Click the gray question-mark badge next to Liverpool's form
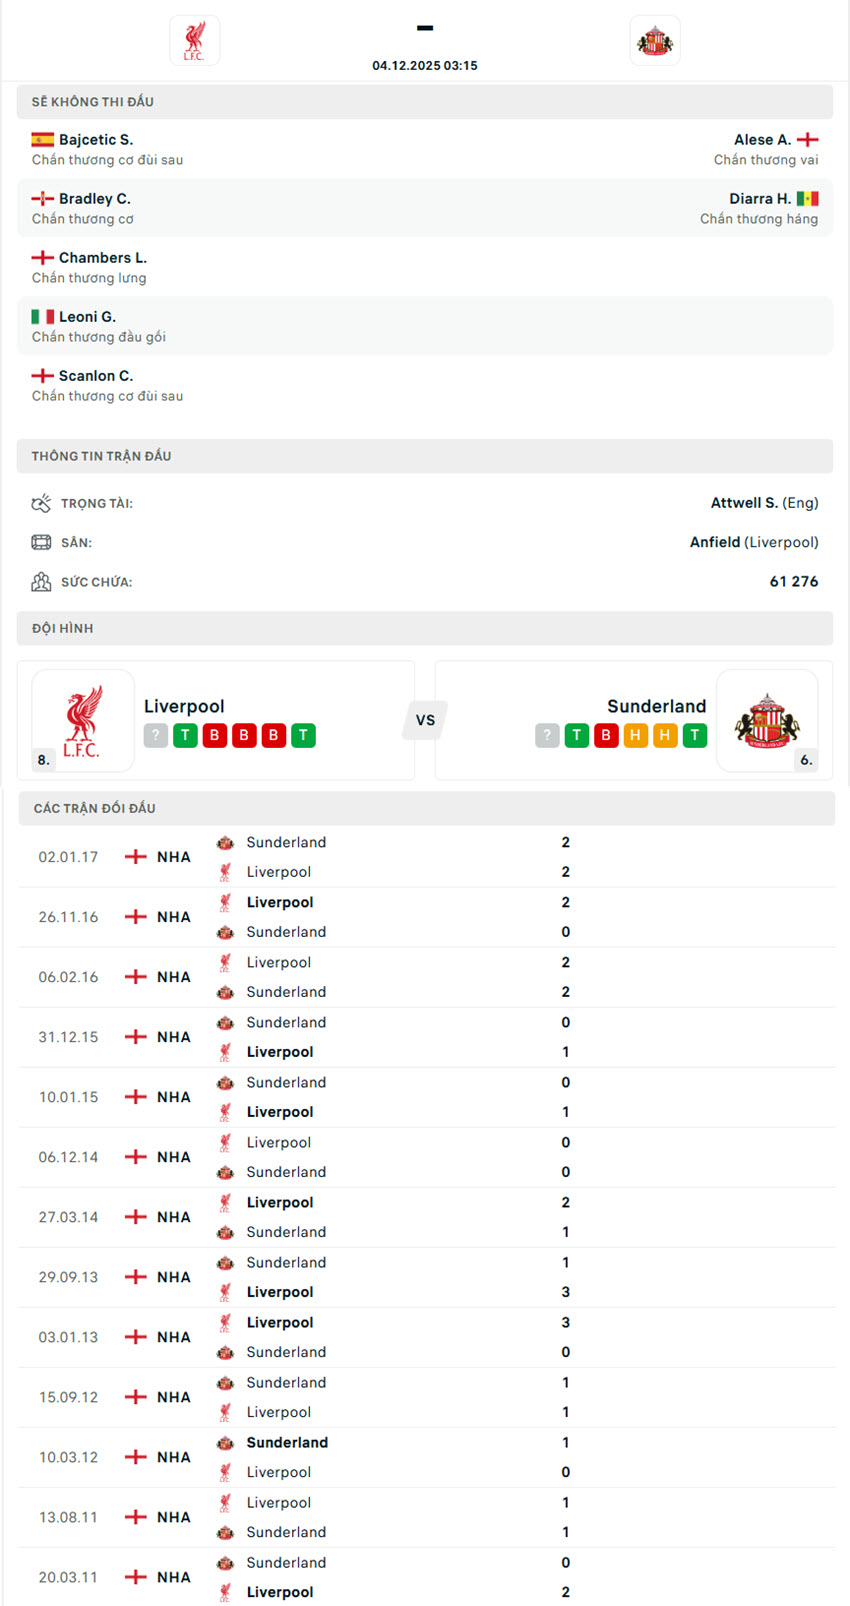 [155, 735]
